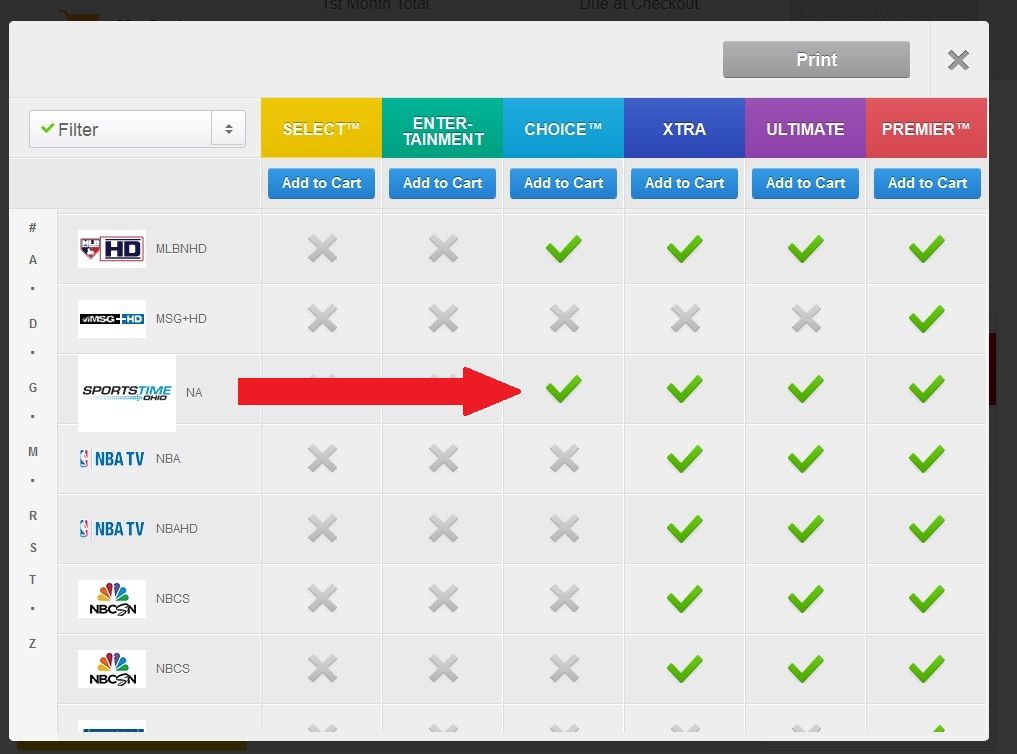Select the ULTIMATE package header
This screenshot has width=1017, height=754.
[x=805, y=128]
